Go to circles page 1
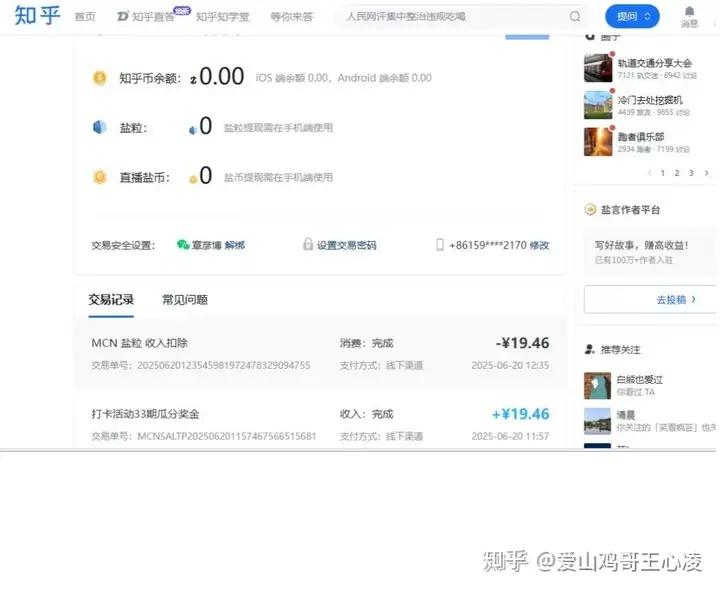This screenshot has height=591, width=720. tap(663, 173)
